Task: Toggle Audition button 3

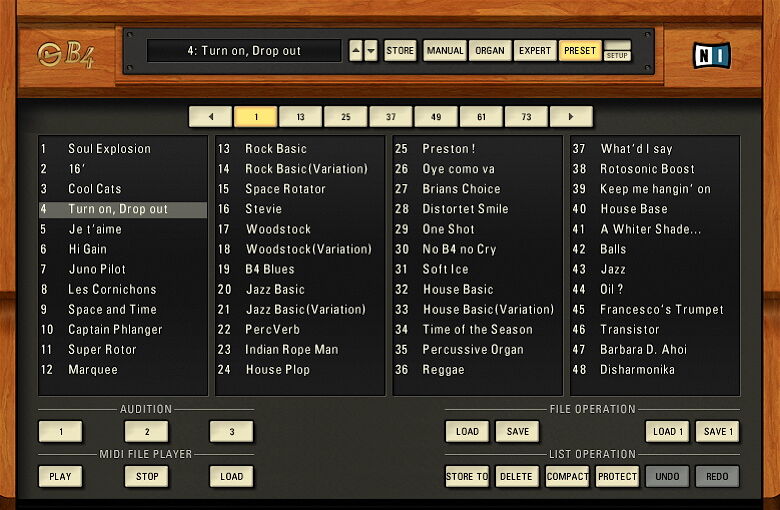Action: tap(232, 431)
